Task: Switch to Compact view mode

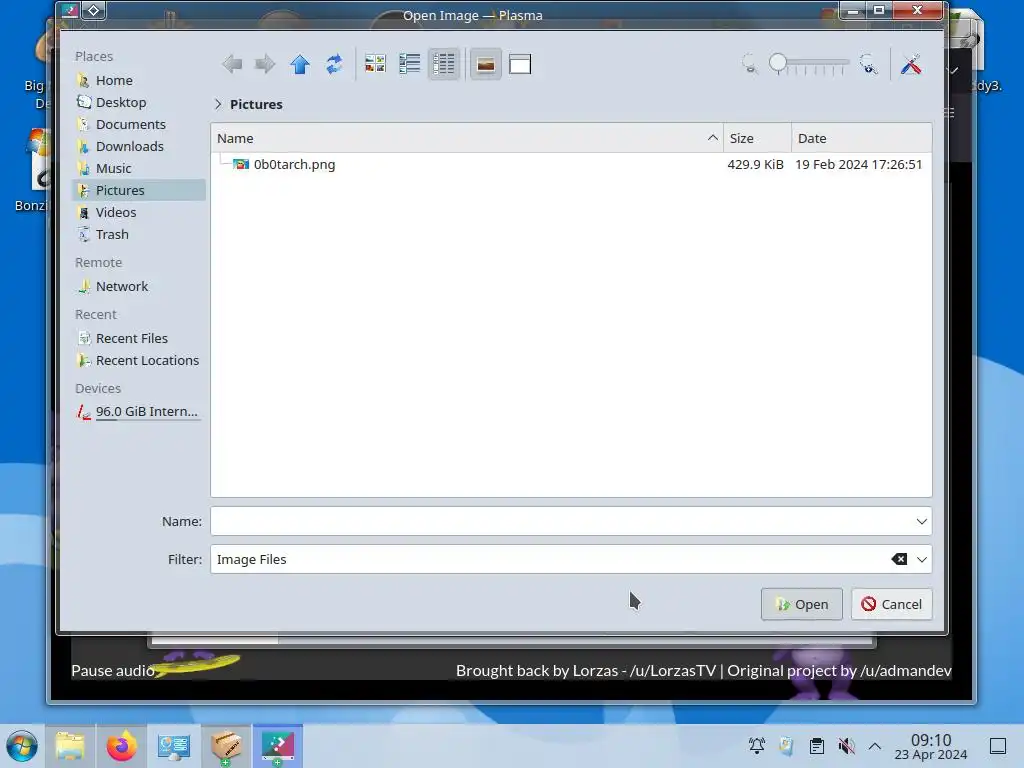Action: tap(409, 64)
